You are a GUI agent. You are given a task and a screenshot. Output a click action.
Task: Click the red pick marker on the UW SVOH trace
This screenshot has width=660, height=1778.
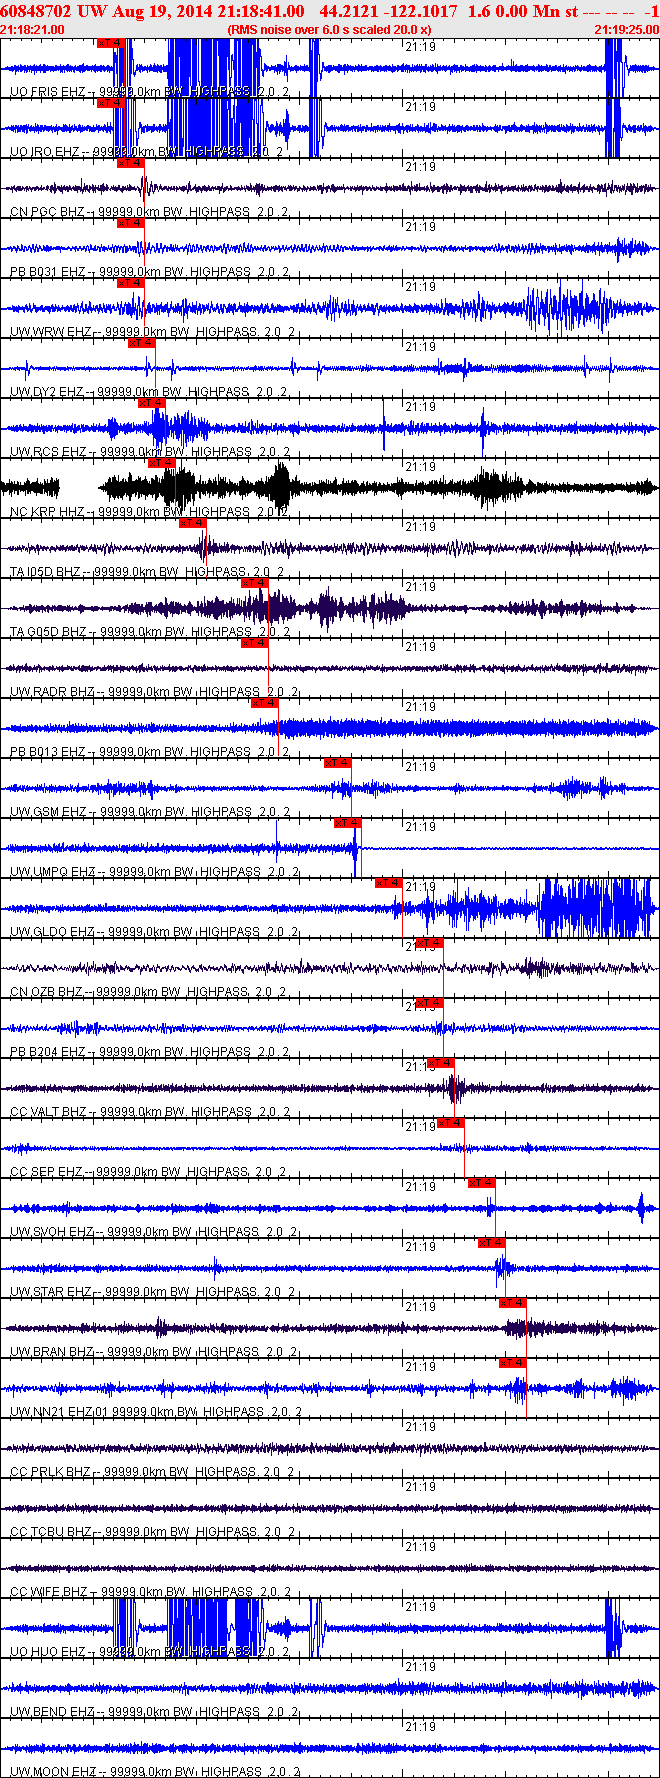click(x=482, y=1183)
